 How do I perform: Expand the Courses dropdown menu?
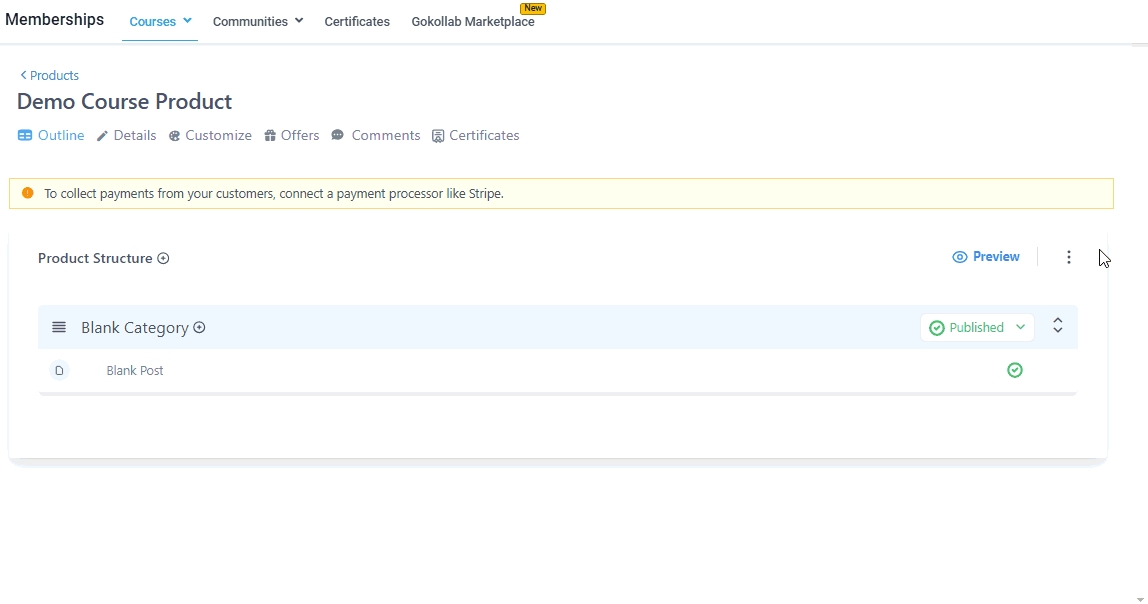(x=160, y=21)
